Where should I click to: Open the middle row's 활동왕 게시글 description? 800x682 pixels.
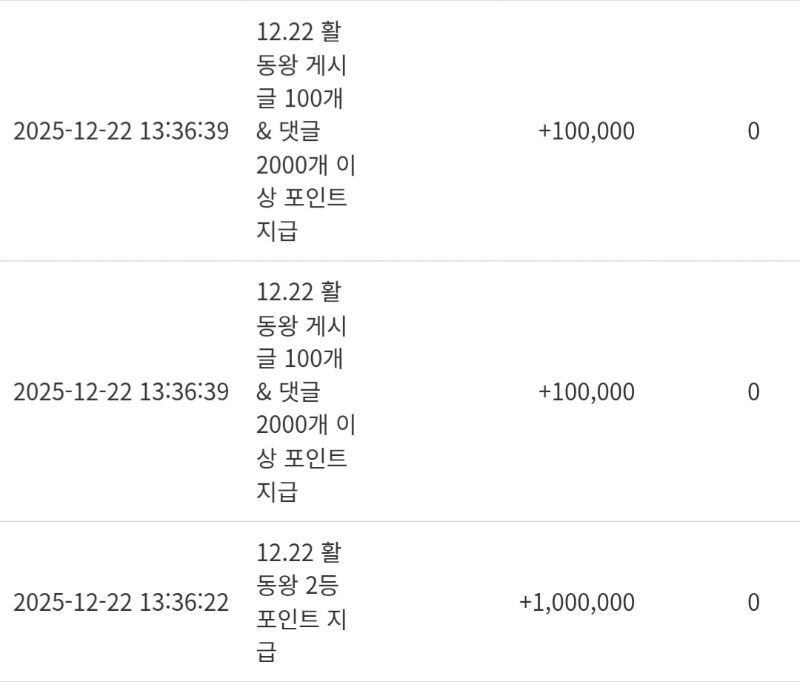302,391
